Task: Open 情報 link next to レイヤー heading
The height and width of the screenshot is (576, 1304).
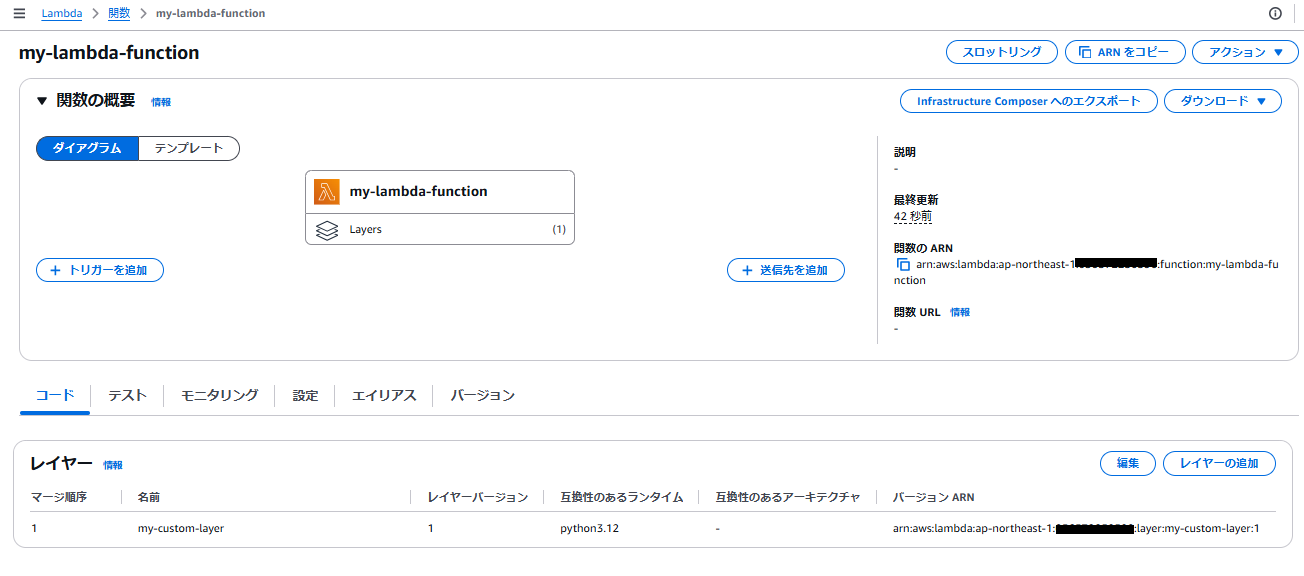Action: tap(113, 465)
